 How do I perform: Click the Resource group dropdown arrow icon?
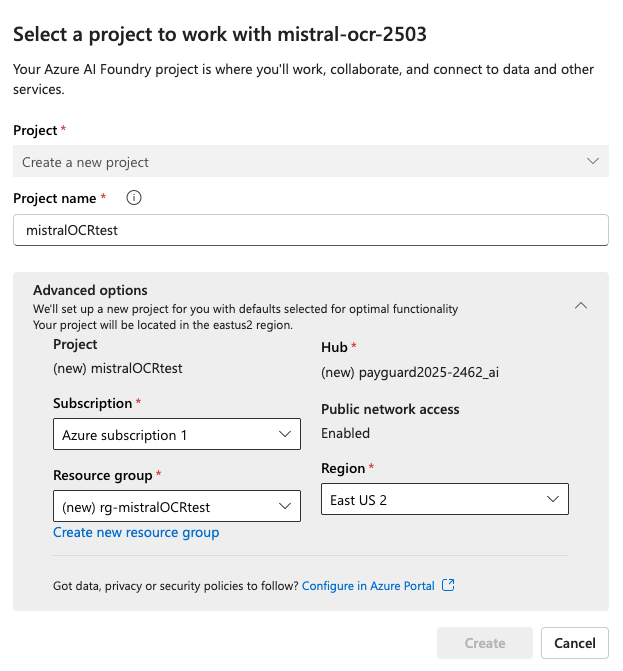pos(285,506)
